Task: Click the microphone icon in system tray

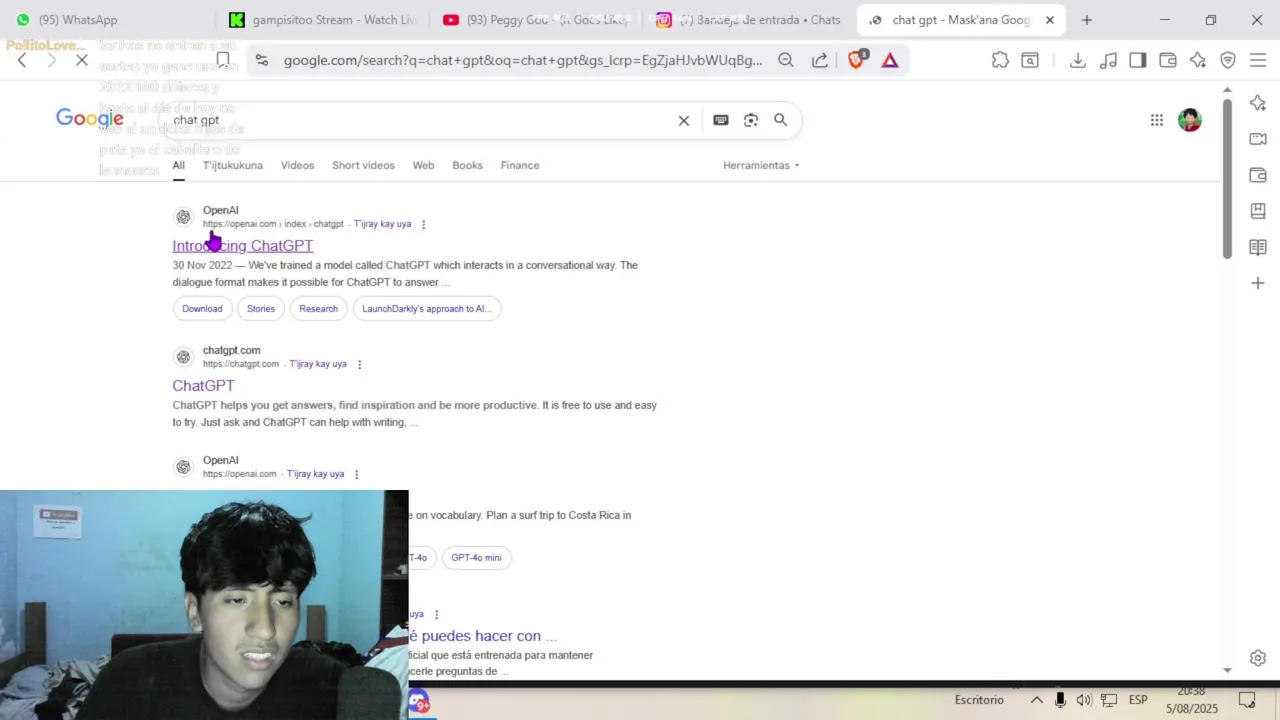Action: pyautogui.click(x=1060, y=700)
